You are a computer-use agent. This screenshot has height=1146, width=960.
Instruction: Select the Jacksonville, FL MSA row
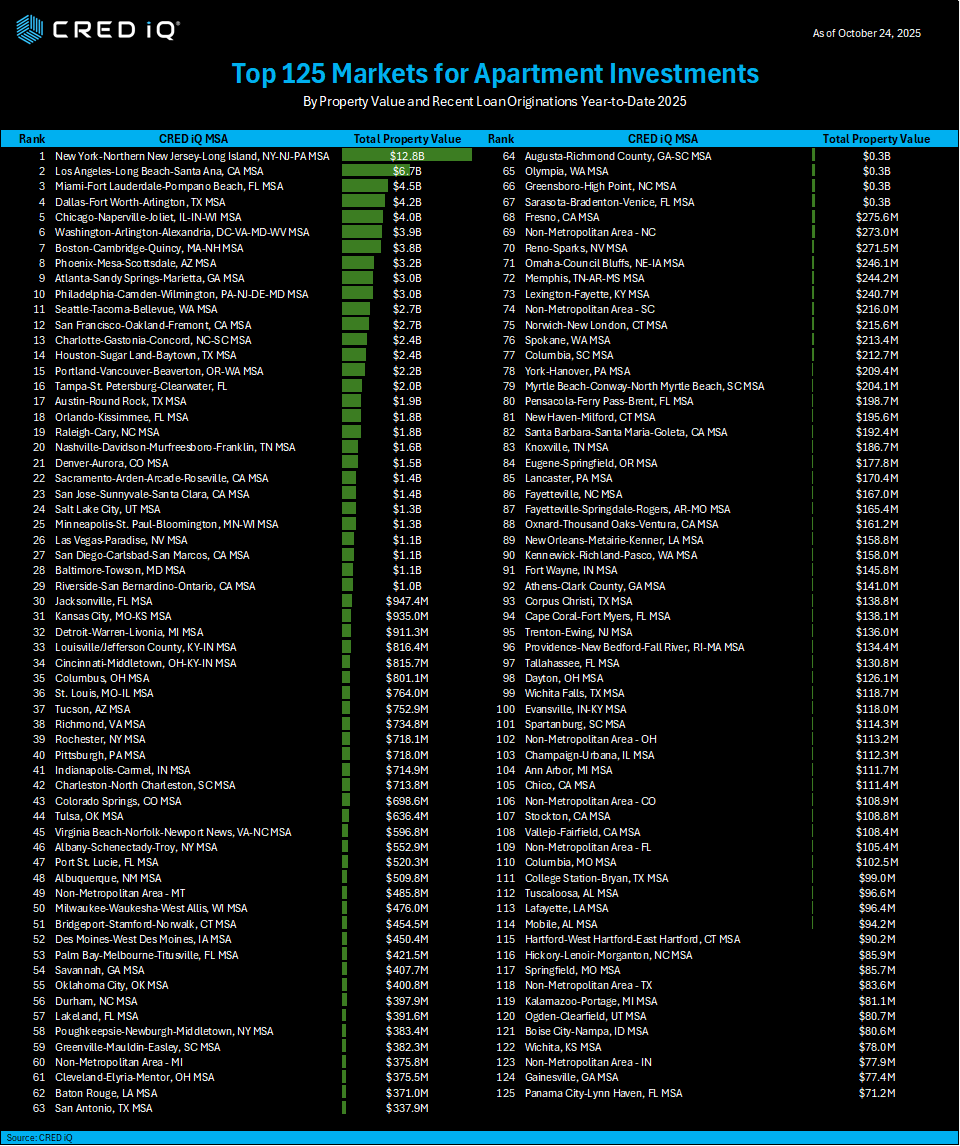(x=103, y=601)
